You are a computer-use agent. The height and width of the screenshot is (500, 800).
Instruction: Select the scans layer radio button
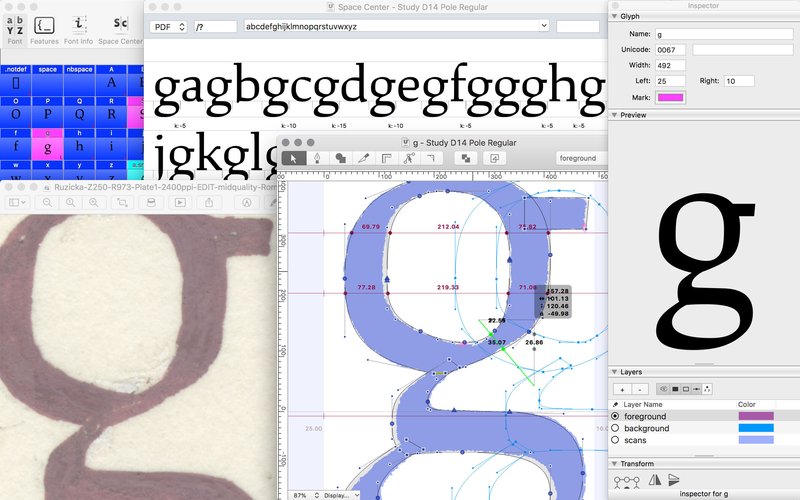tap(615, 440)
